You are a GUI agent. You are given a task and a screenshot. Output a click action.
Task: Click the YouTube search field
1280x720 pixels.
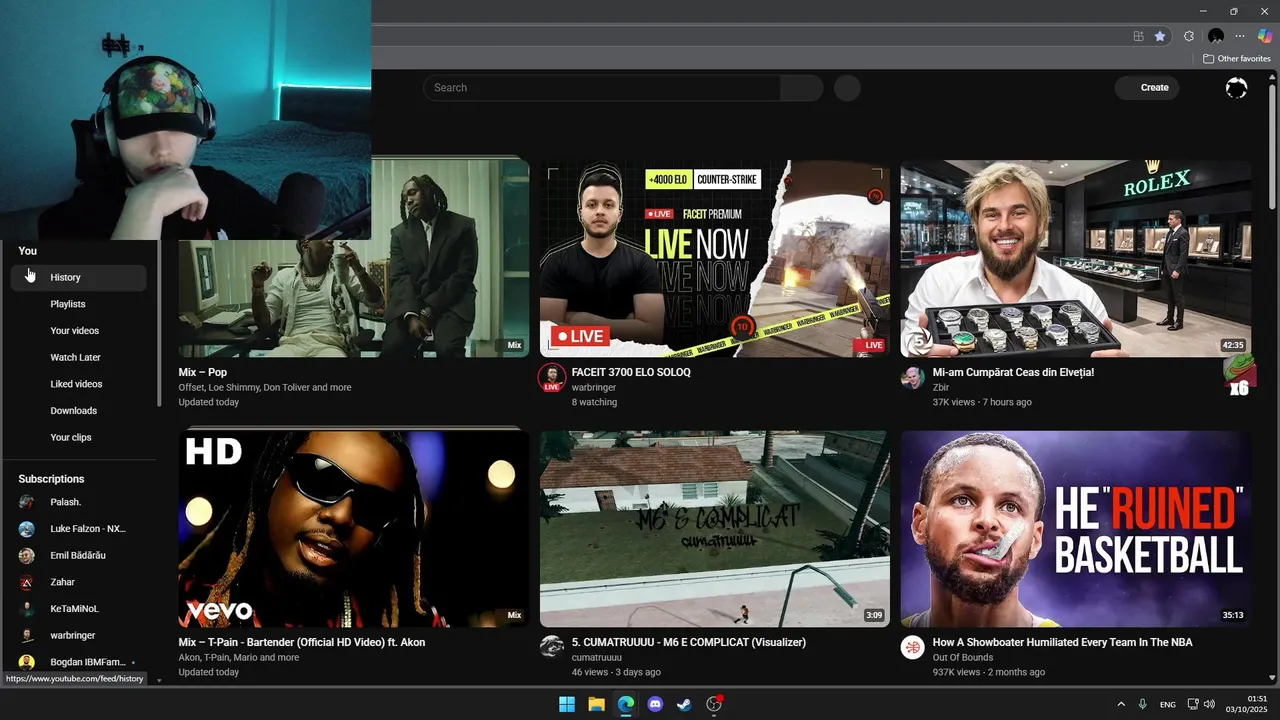[x=601, y=88]
